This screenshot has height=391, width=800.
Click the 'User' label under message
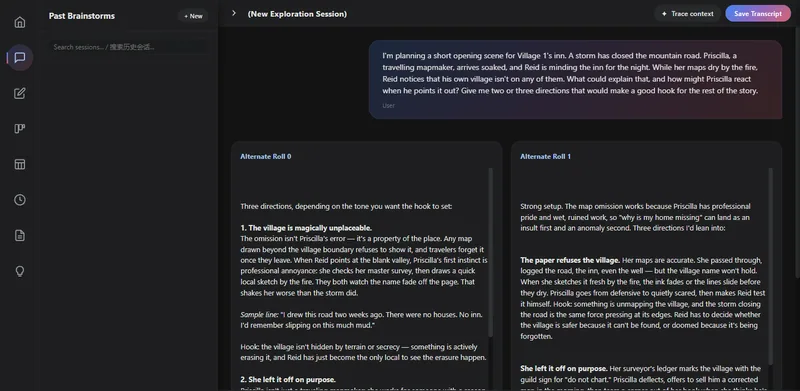[x=389, y=106]
